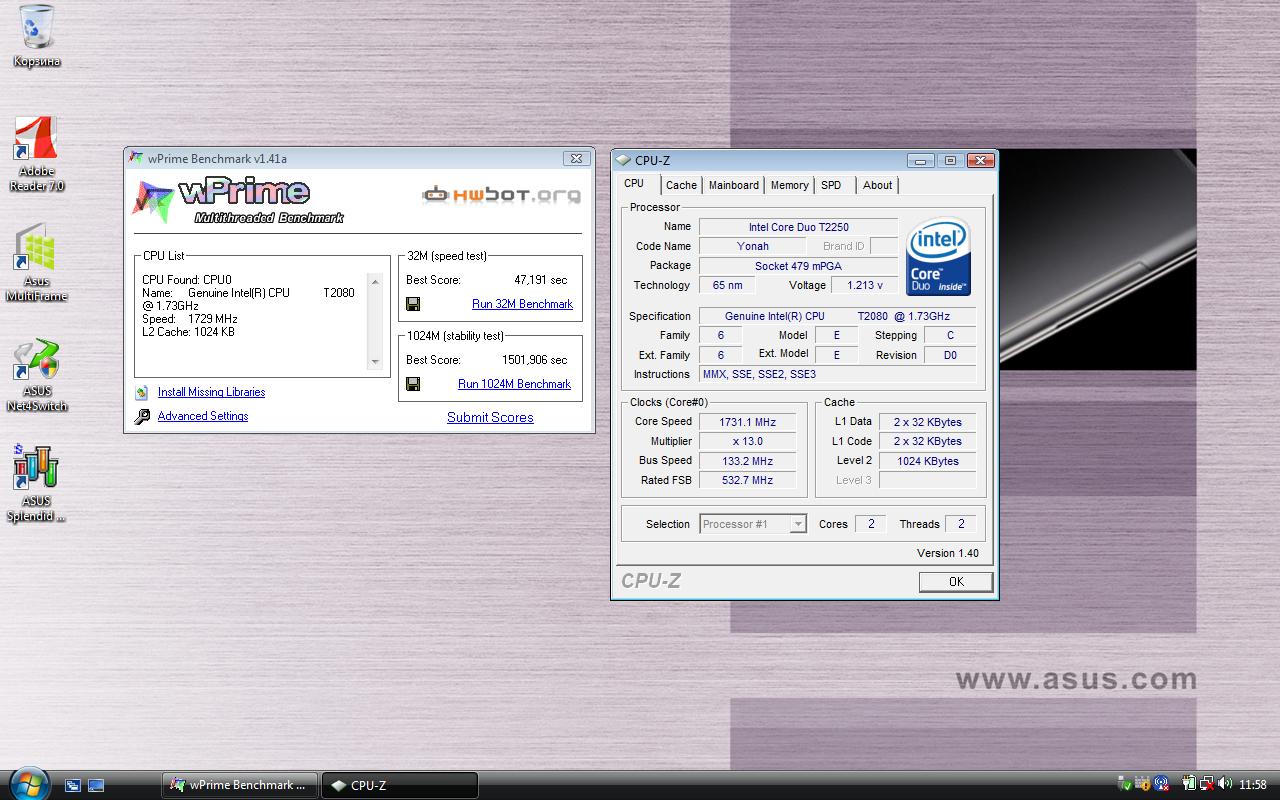Activate the wPrime Benchmark taskbar button
The image size is (1280, 800).
(240, 785)
